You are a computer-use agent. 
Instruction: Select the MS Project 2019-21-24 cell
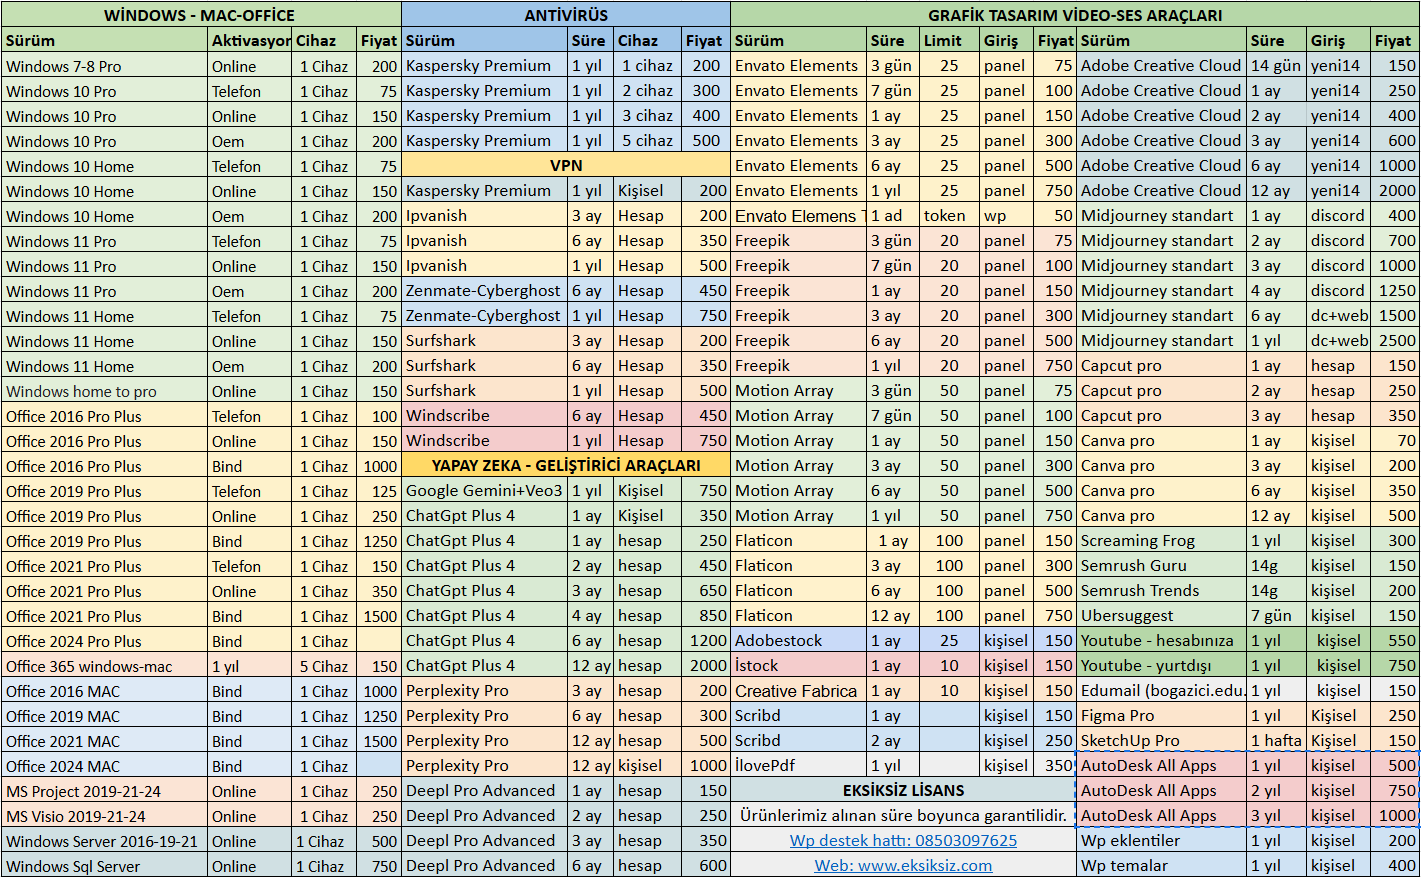[x=105, y=791]
